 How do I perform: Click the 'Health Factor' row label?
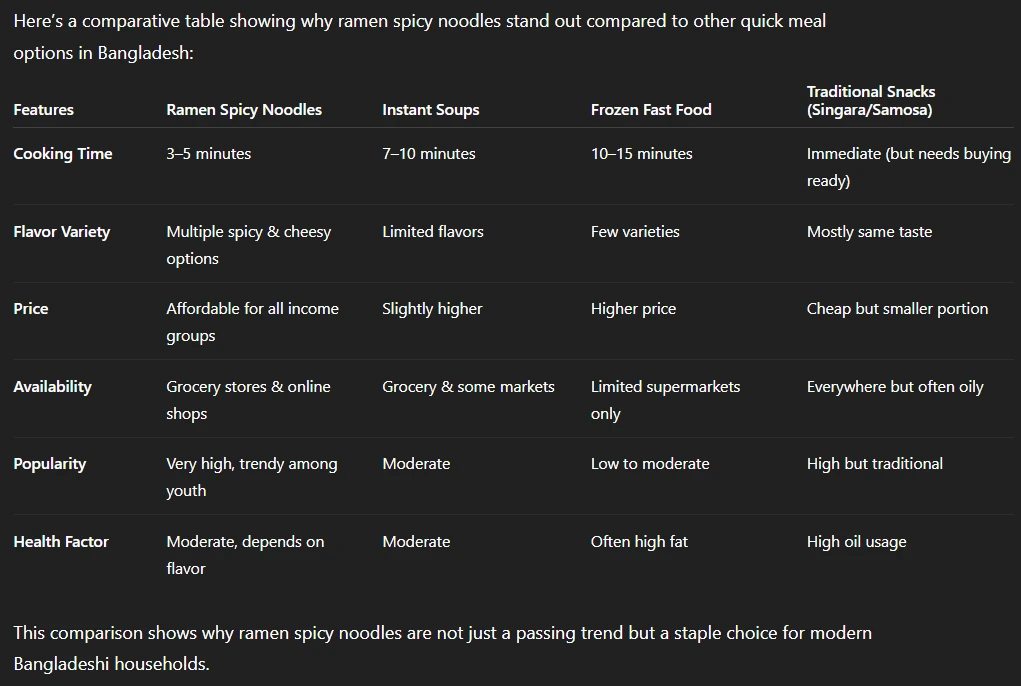tap(61, 542)
